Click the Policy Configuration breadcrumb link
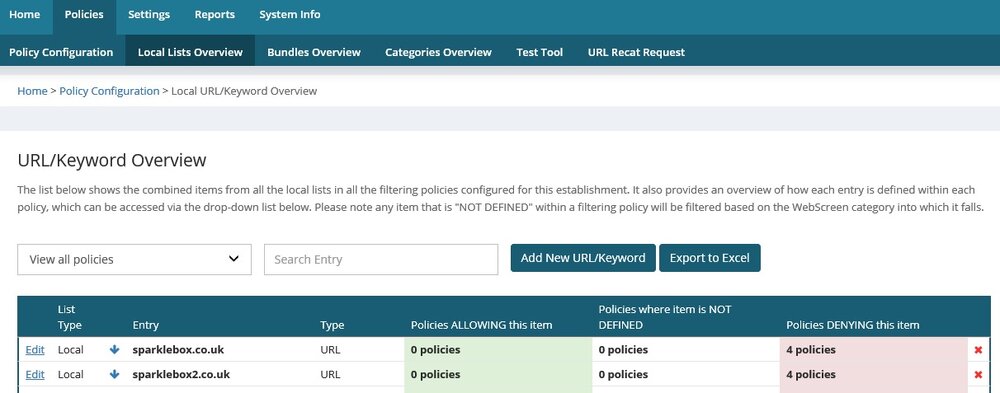 pyautogui.click(x=109, y=91)
